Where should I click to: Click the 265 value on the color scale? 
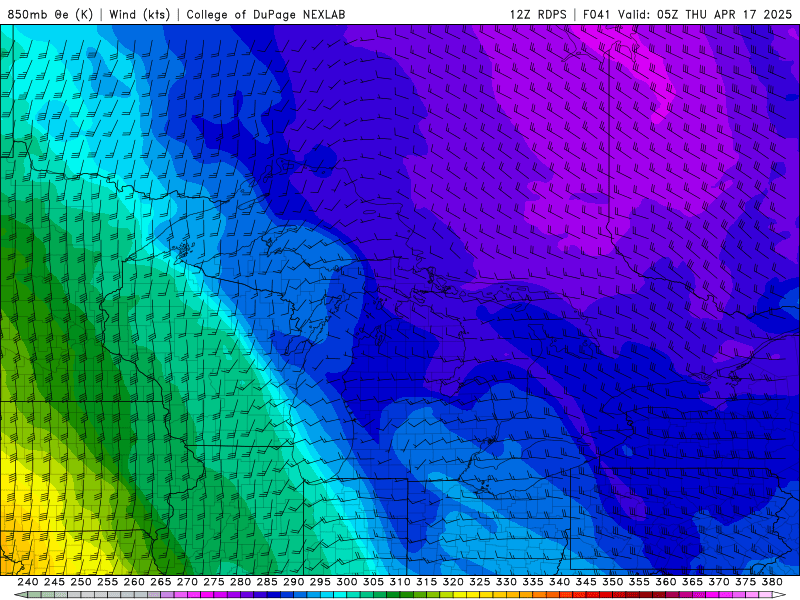pyautogui.click(x=160, y=582)
